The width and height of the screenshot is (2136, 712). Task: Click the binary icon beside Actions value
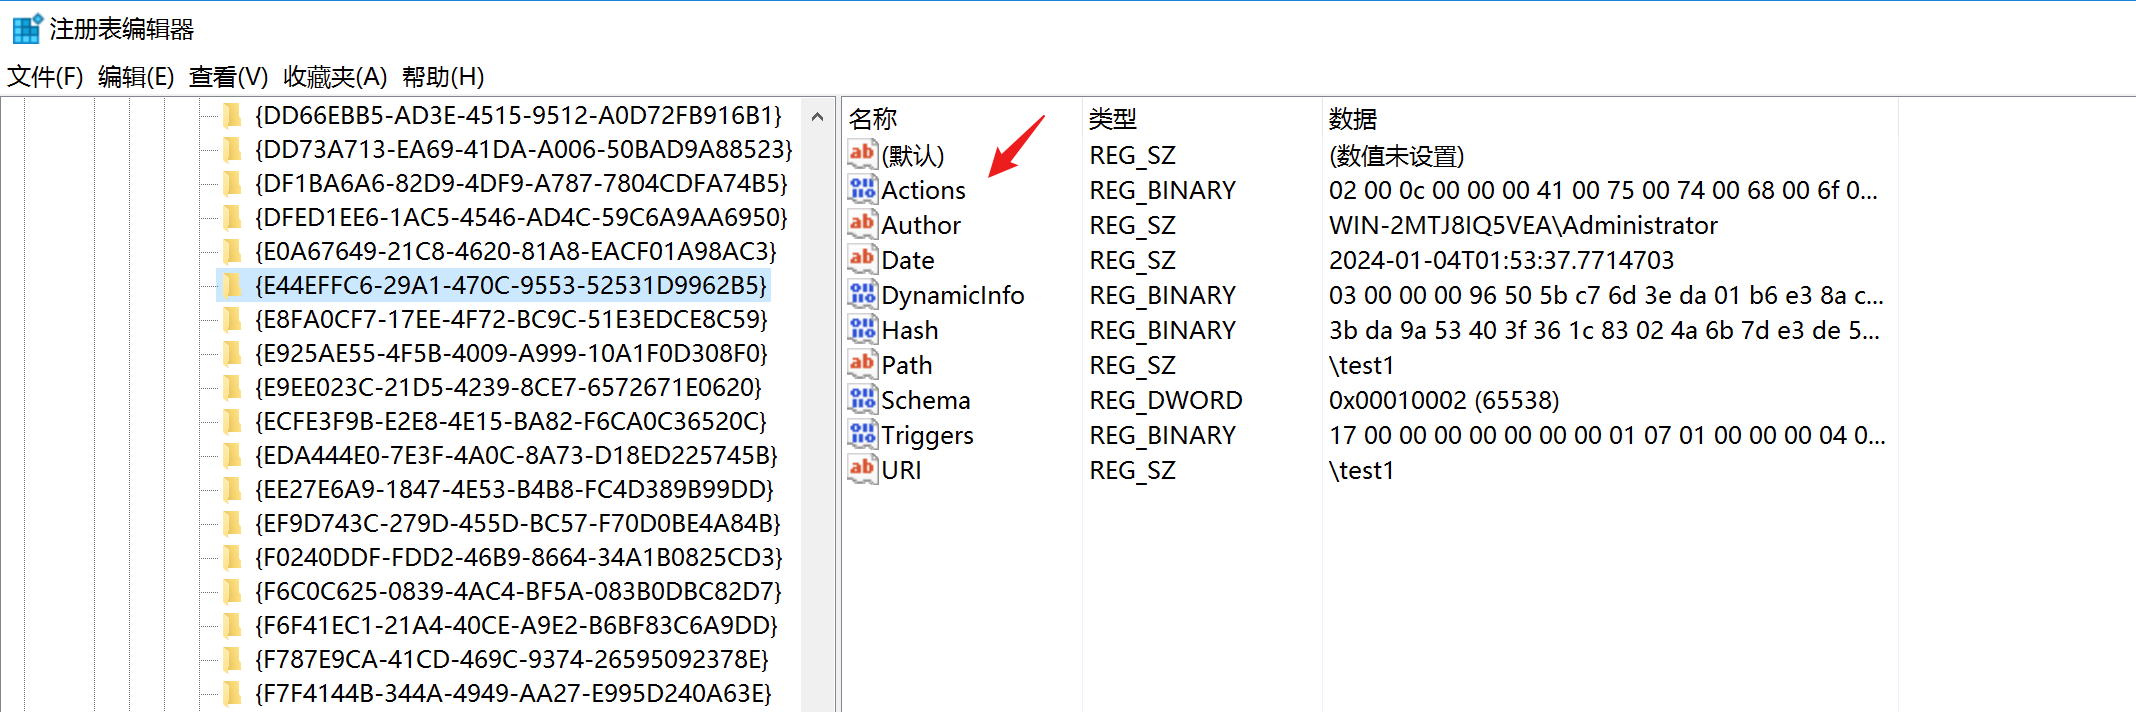(862, 189)
